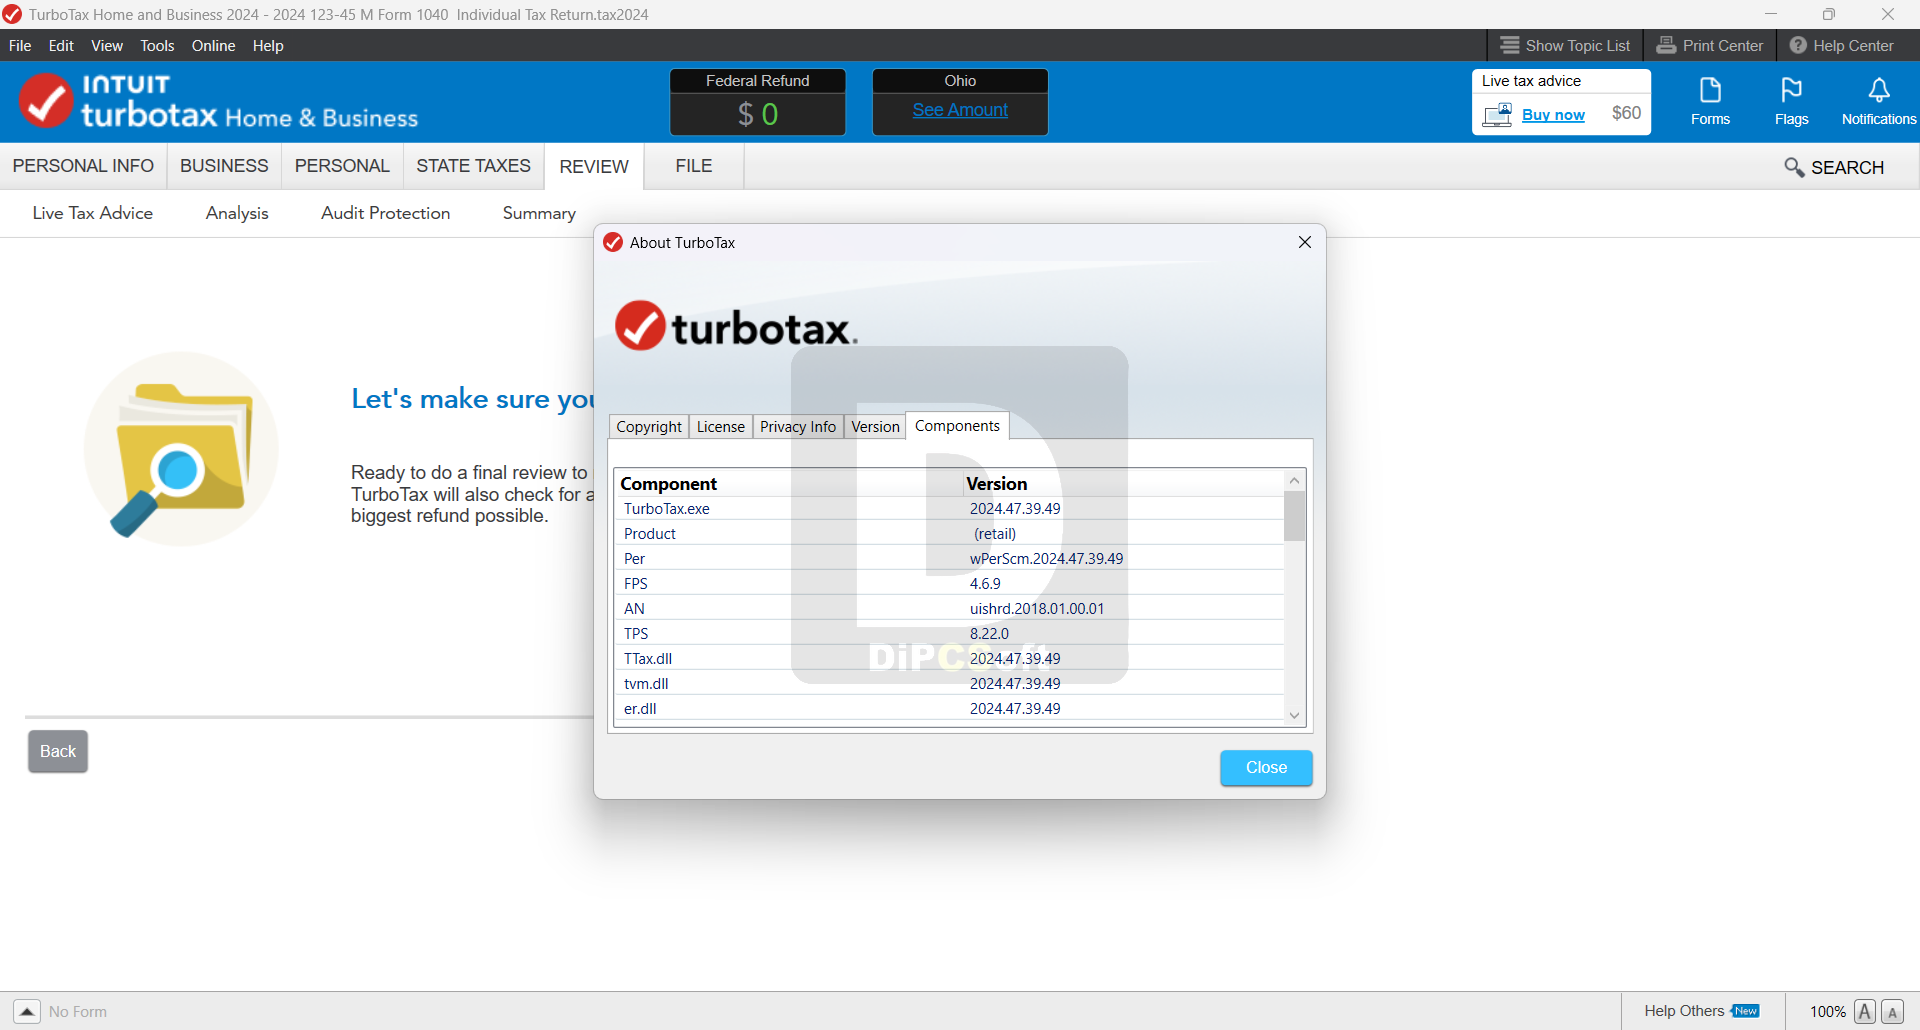Open the Flags icon
Viewport: 1920px width, 1030px height.
(1791, 102)
